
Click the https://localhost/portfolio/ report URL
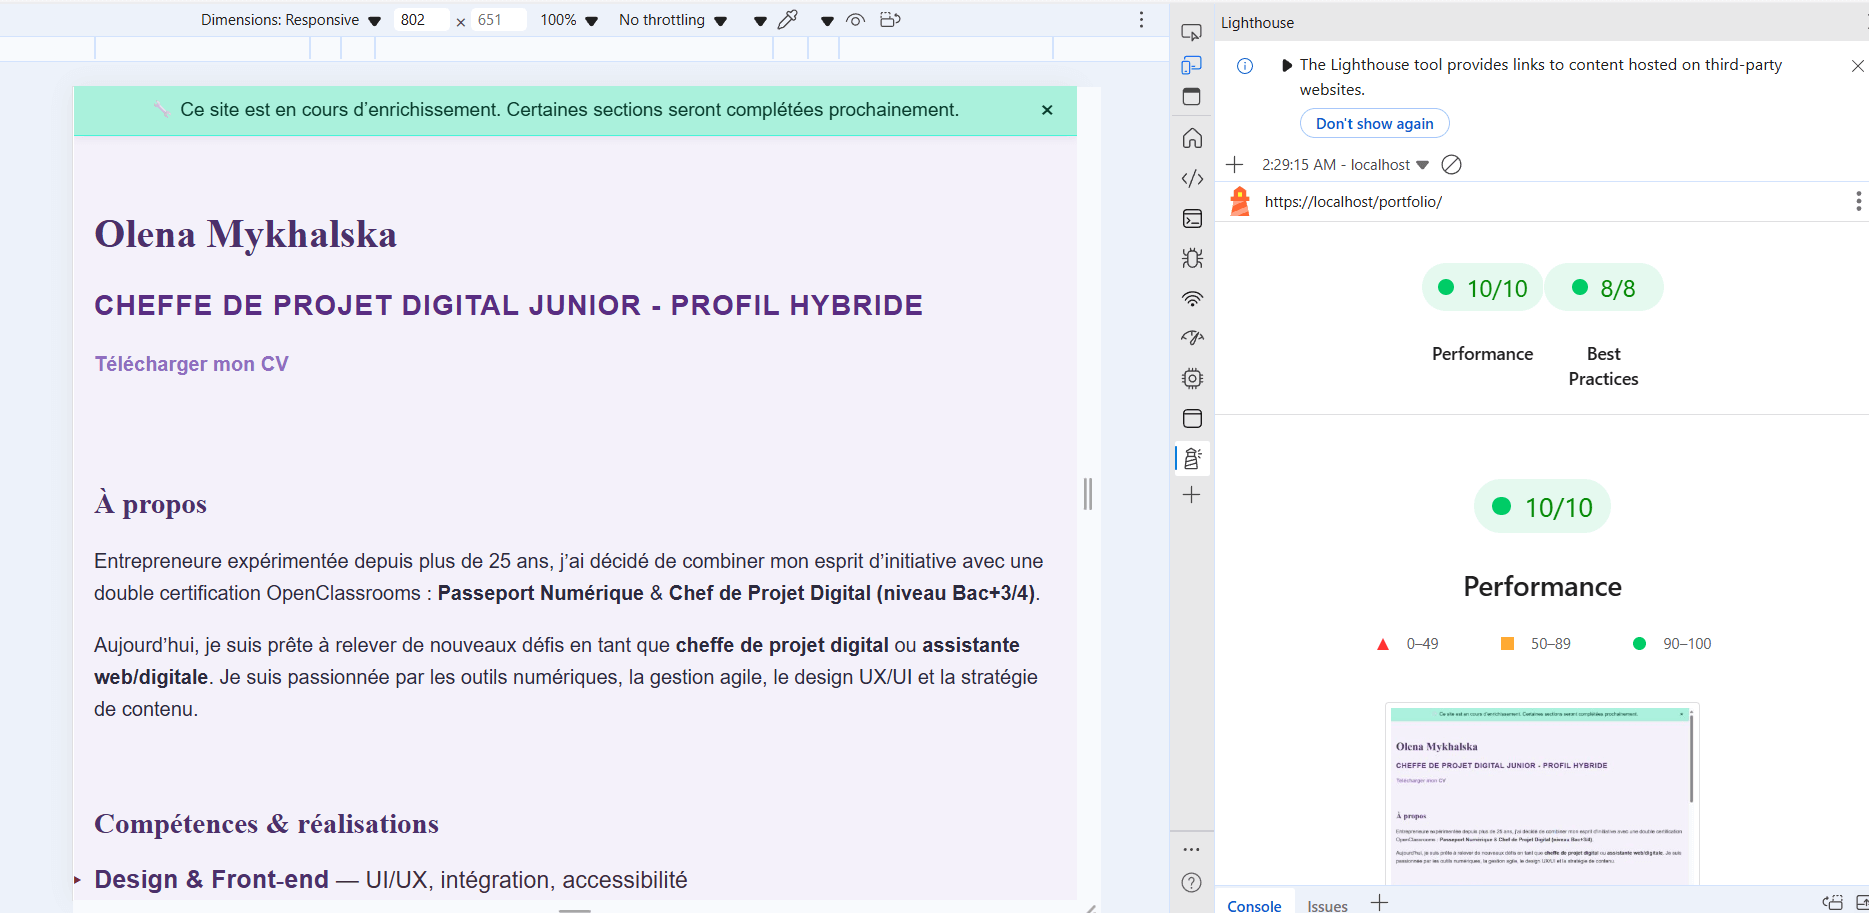[1353, 202]
